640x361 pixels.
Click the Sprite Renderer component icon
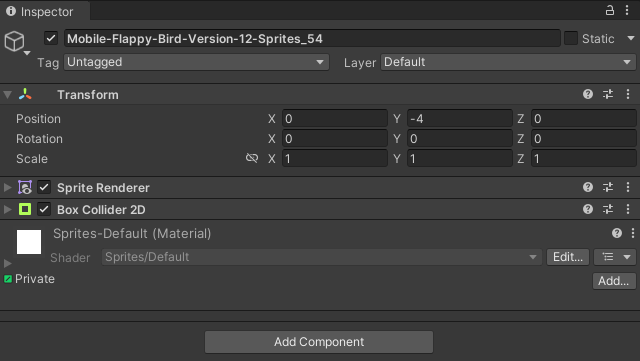25,187
